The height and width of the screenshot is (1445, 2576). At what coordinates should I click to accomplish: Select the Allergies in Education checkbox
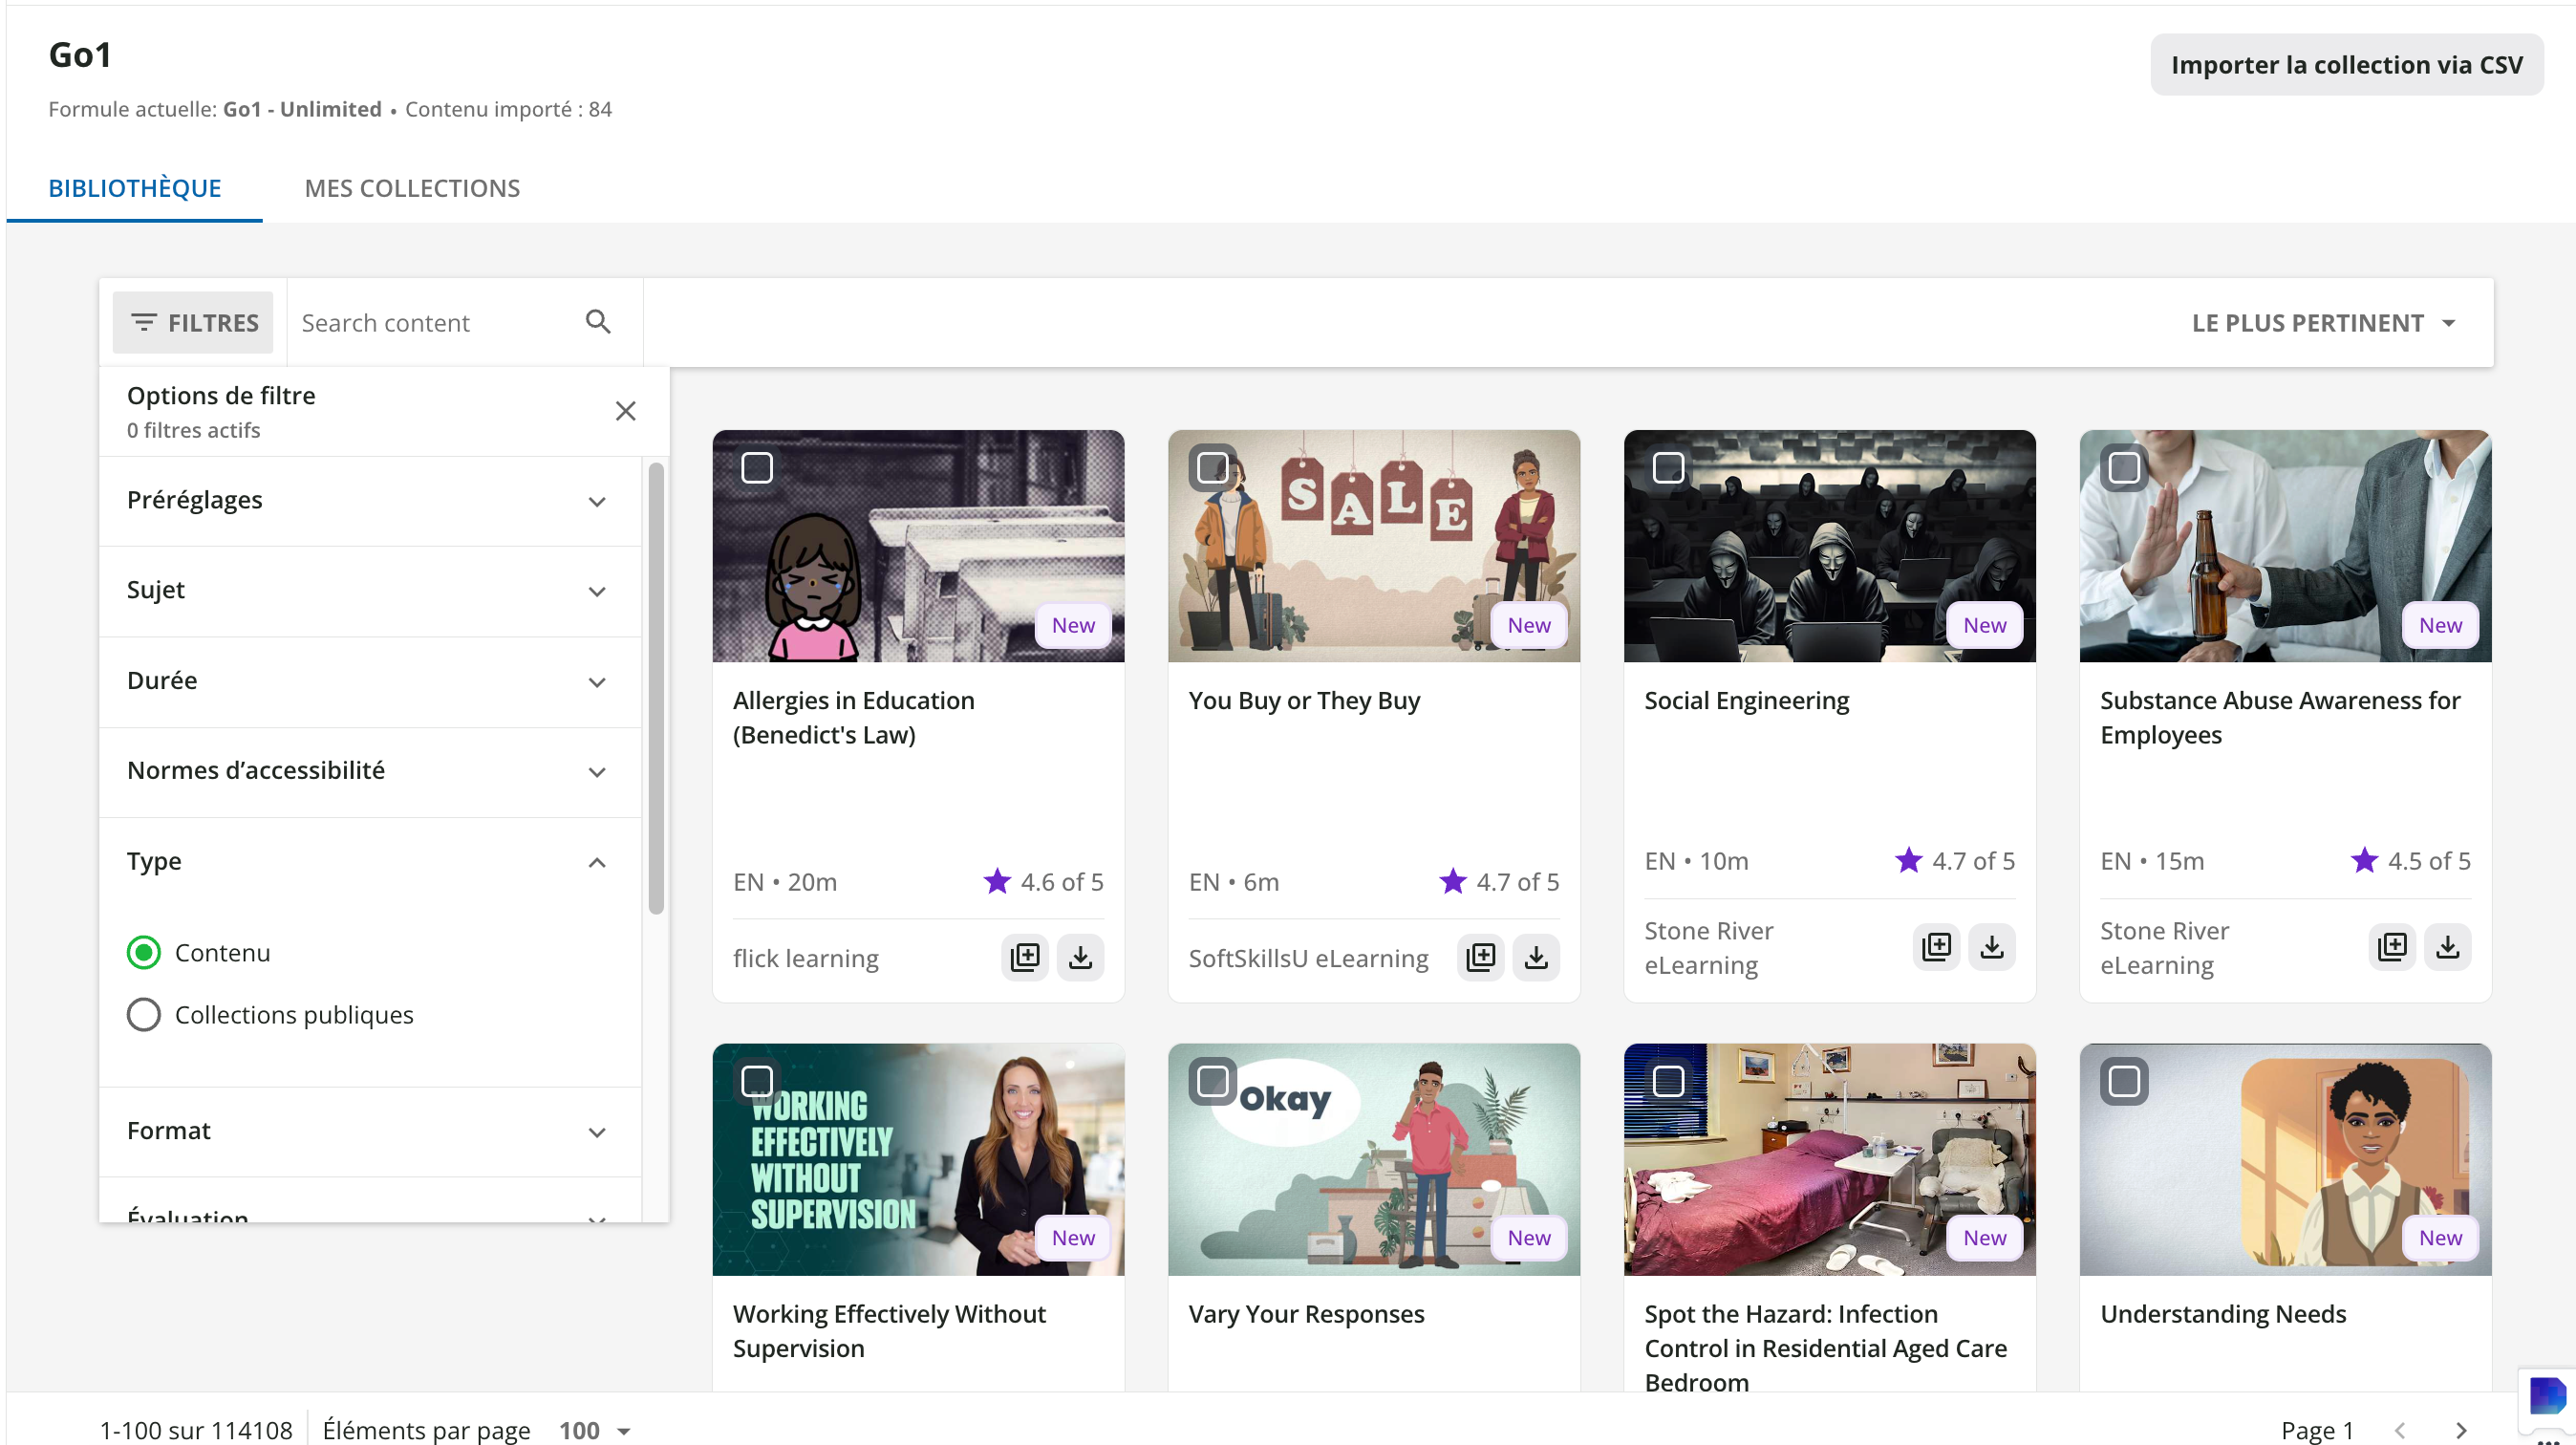click(757, 467)
